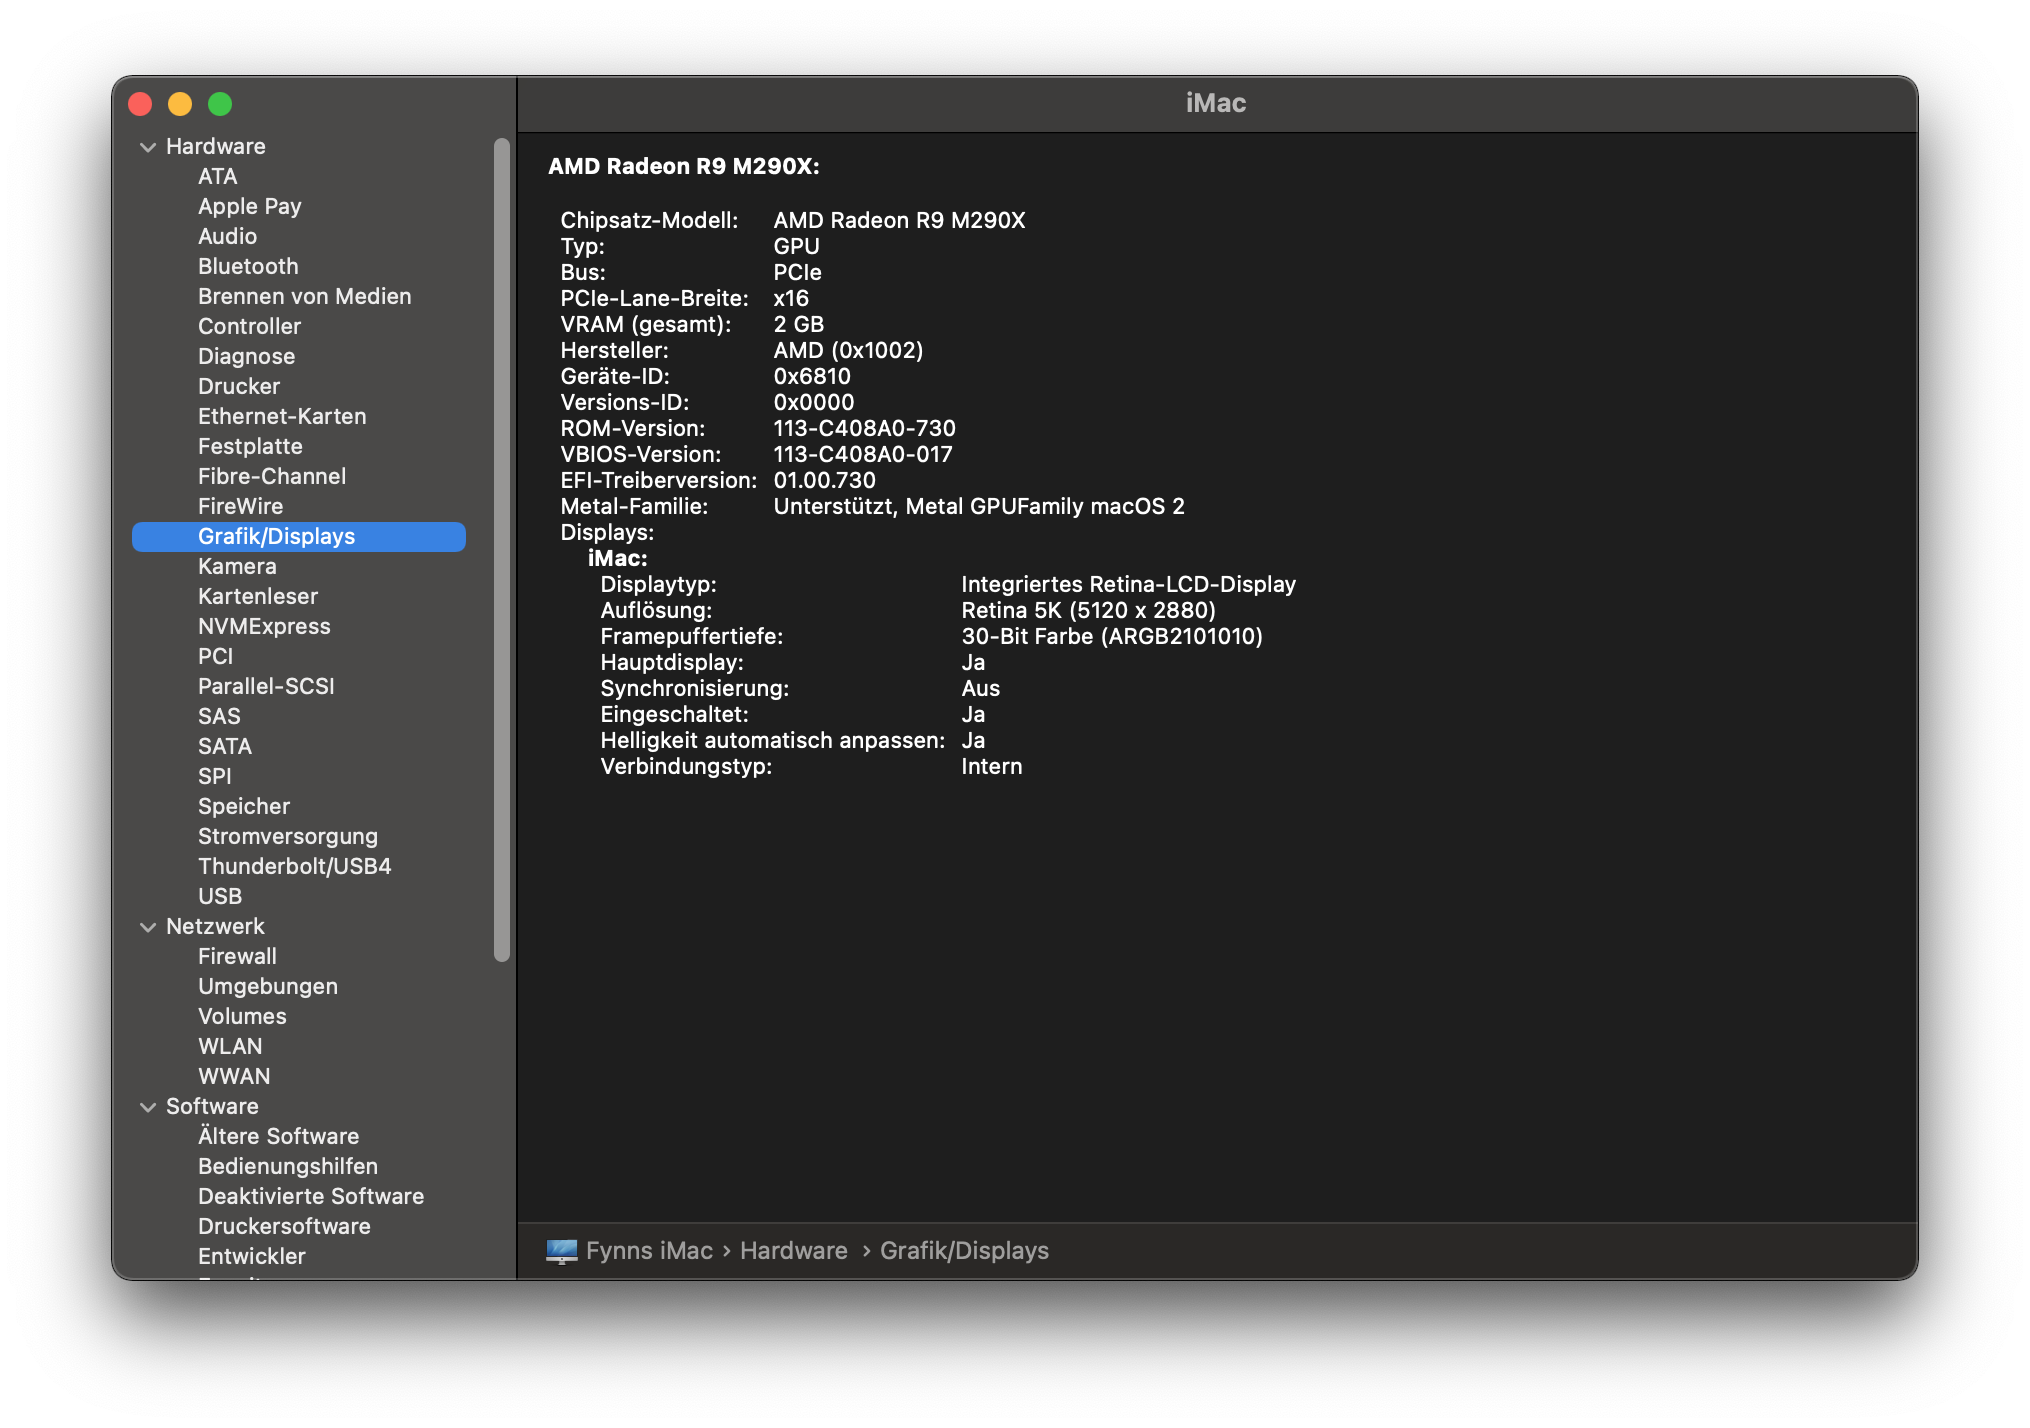
Task: Show the WLAN network information
Action: coord(230,1046)
